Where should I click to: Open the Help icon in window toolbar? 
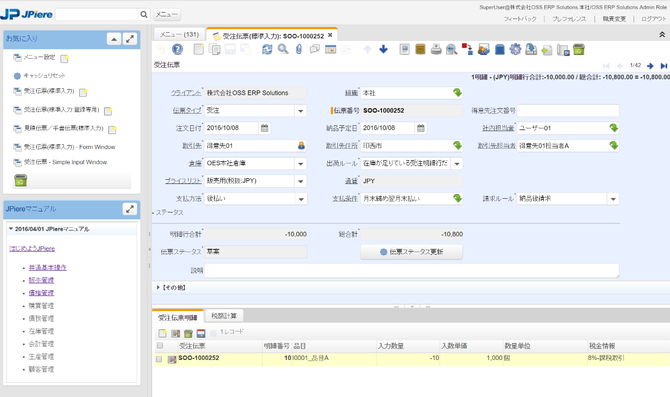tap(177, 49)
